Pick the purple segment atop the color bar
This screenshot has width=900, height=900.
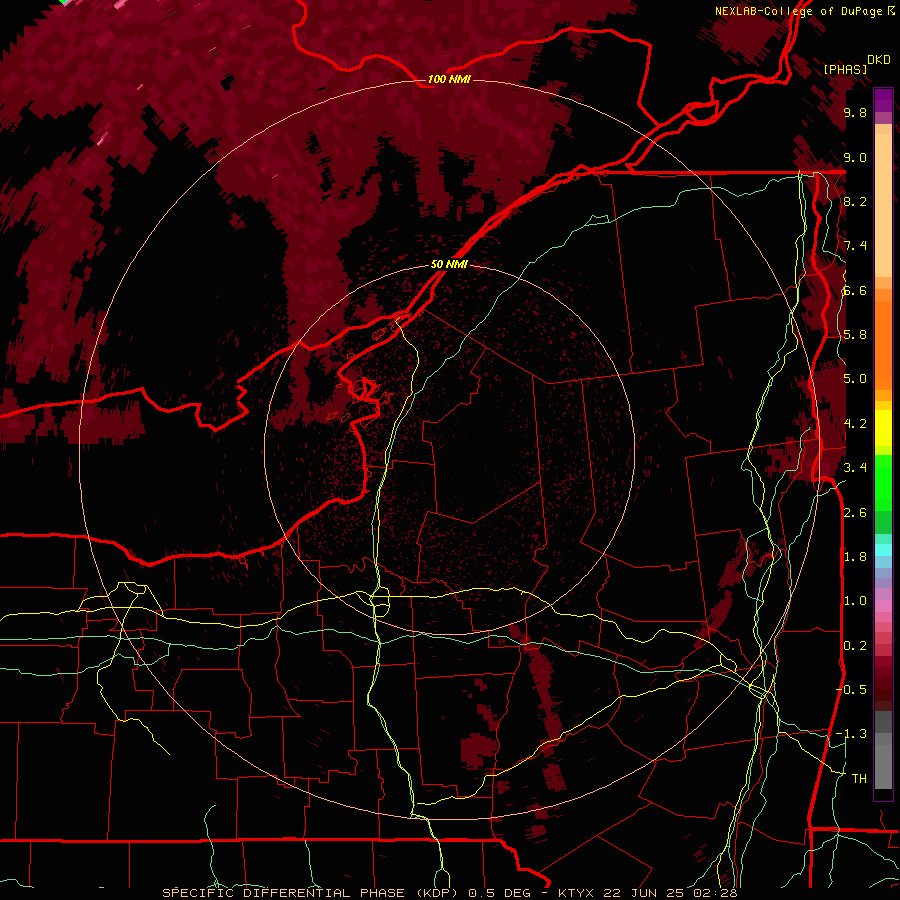point(883,100)
